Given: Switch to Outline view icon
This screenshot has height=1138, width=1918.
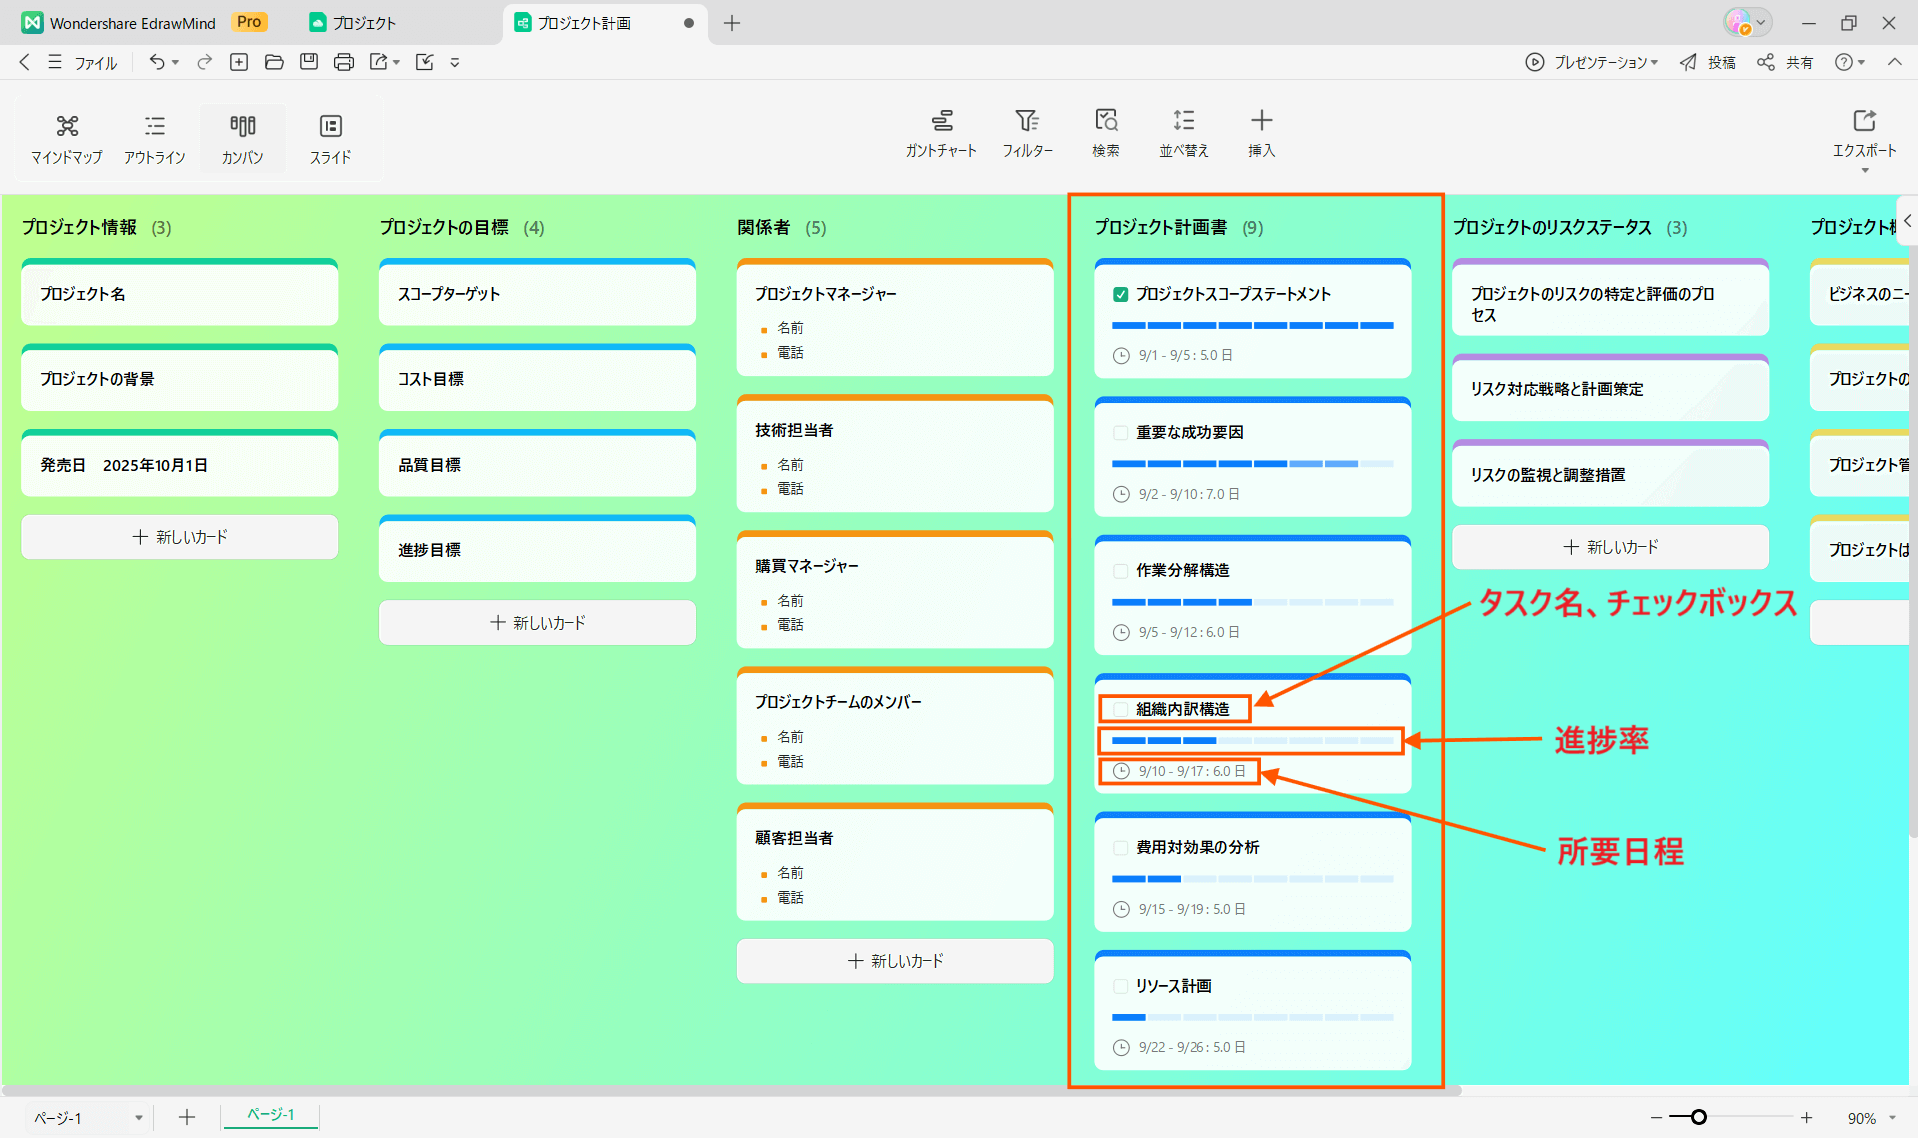Looking at the screenshot, I should 154,126.
